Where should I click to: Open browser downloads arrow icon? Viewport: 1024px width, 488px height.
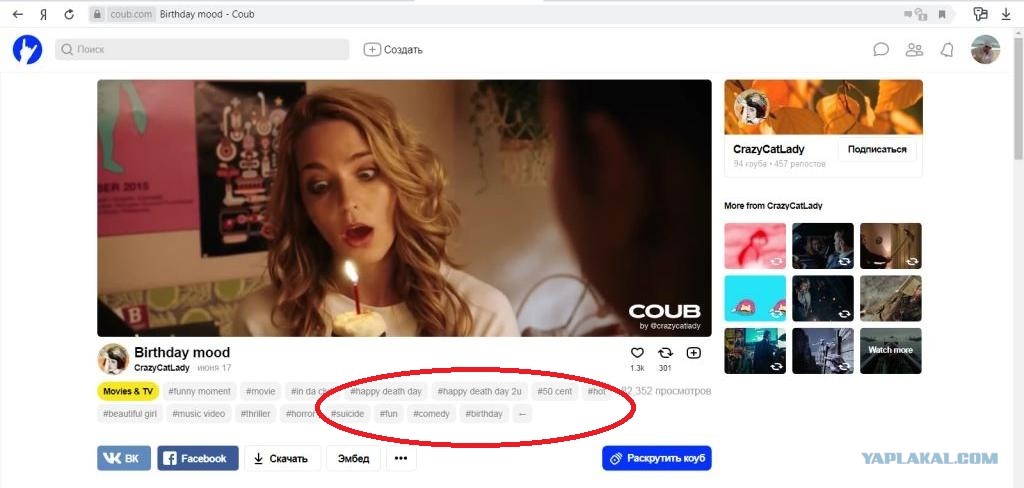click(1005, 14)
